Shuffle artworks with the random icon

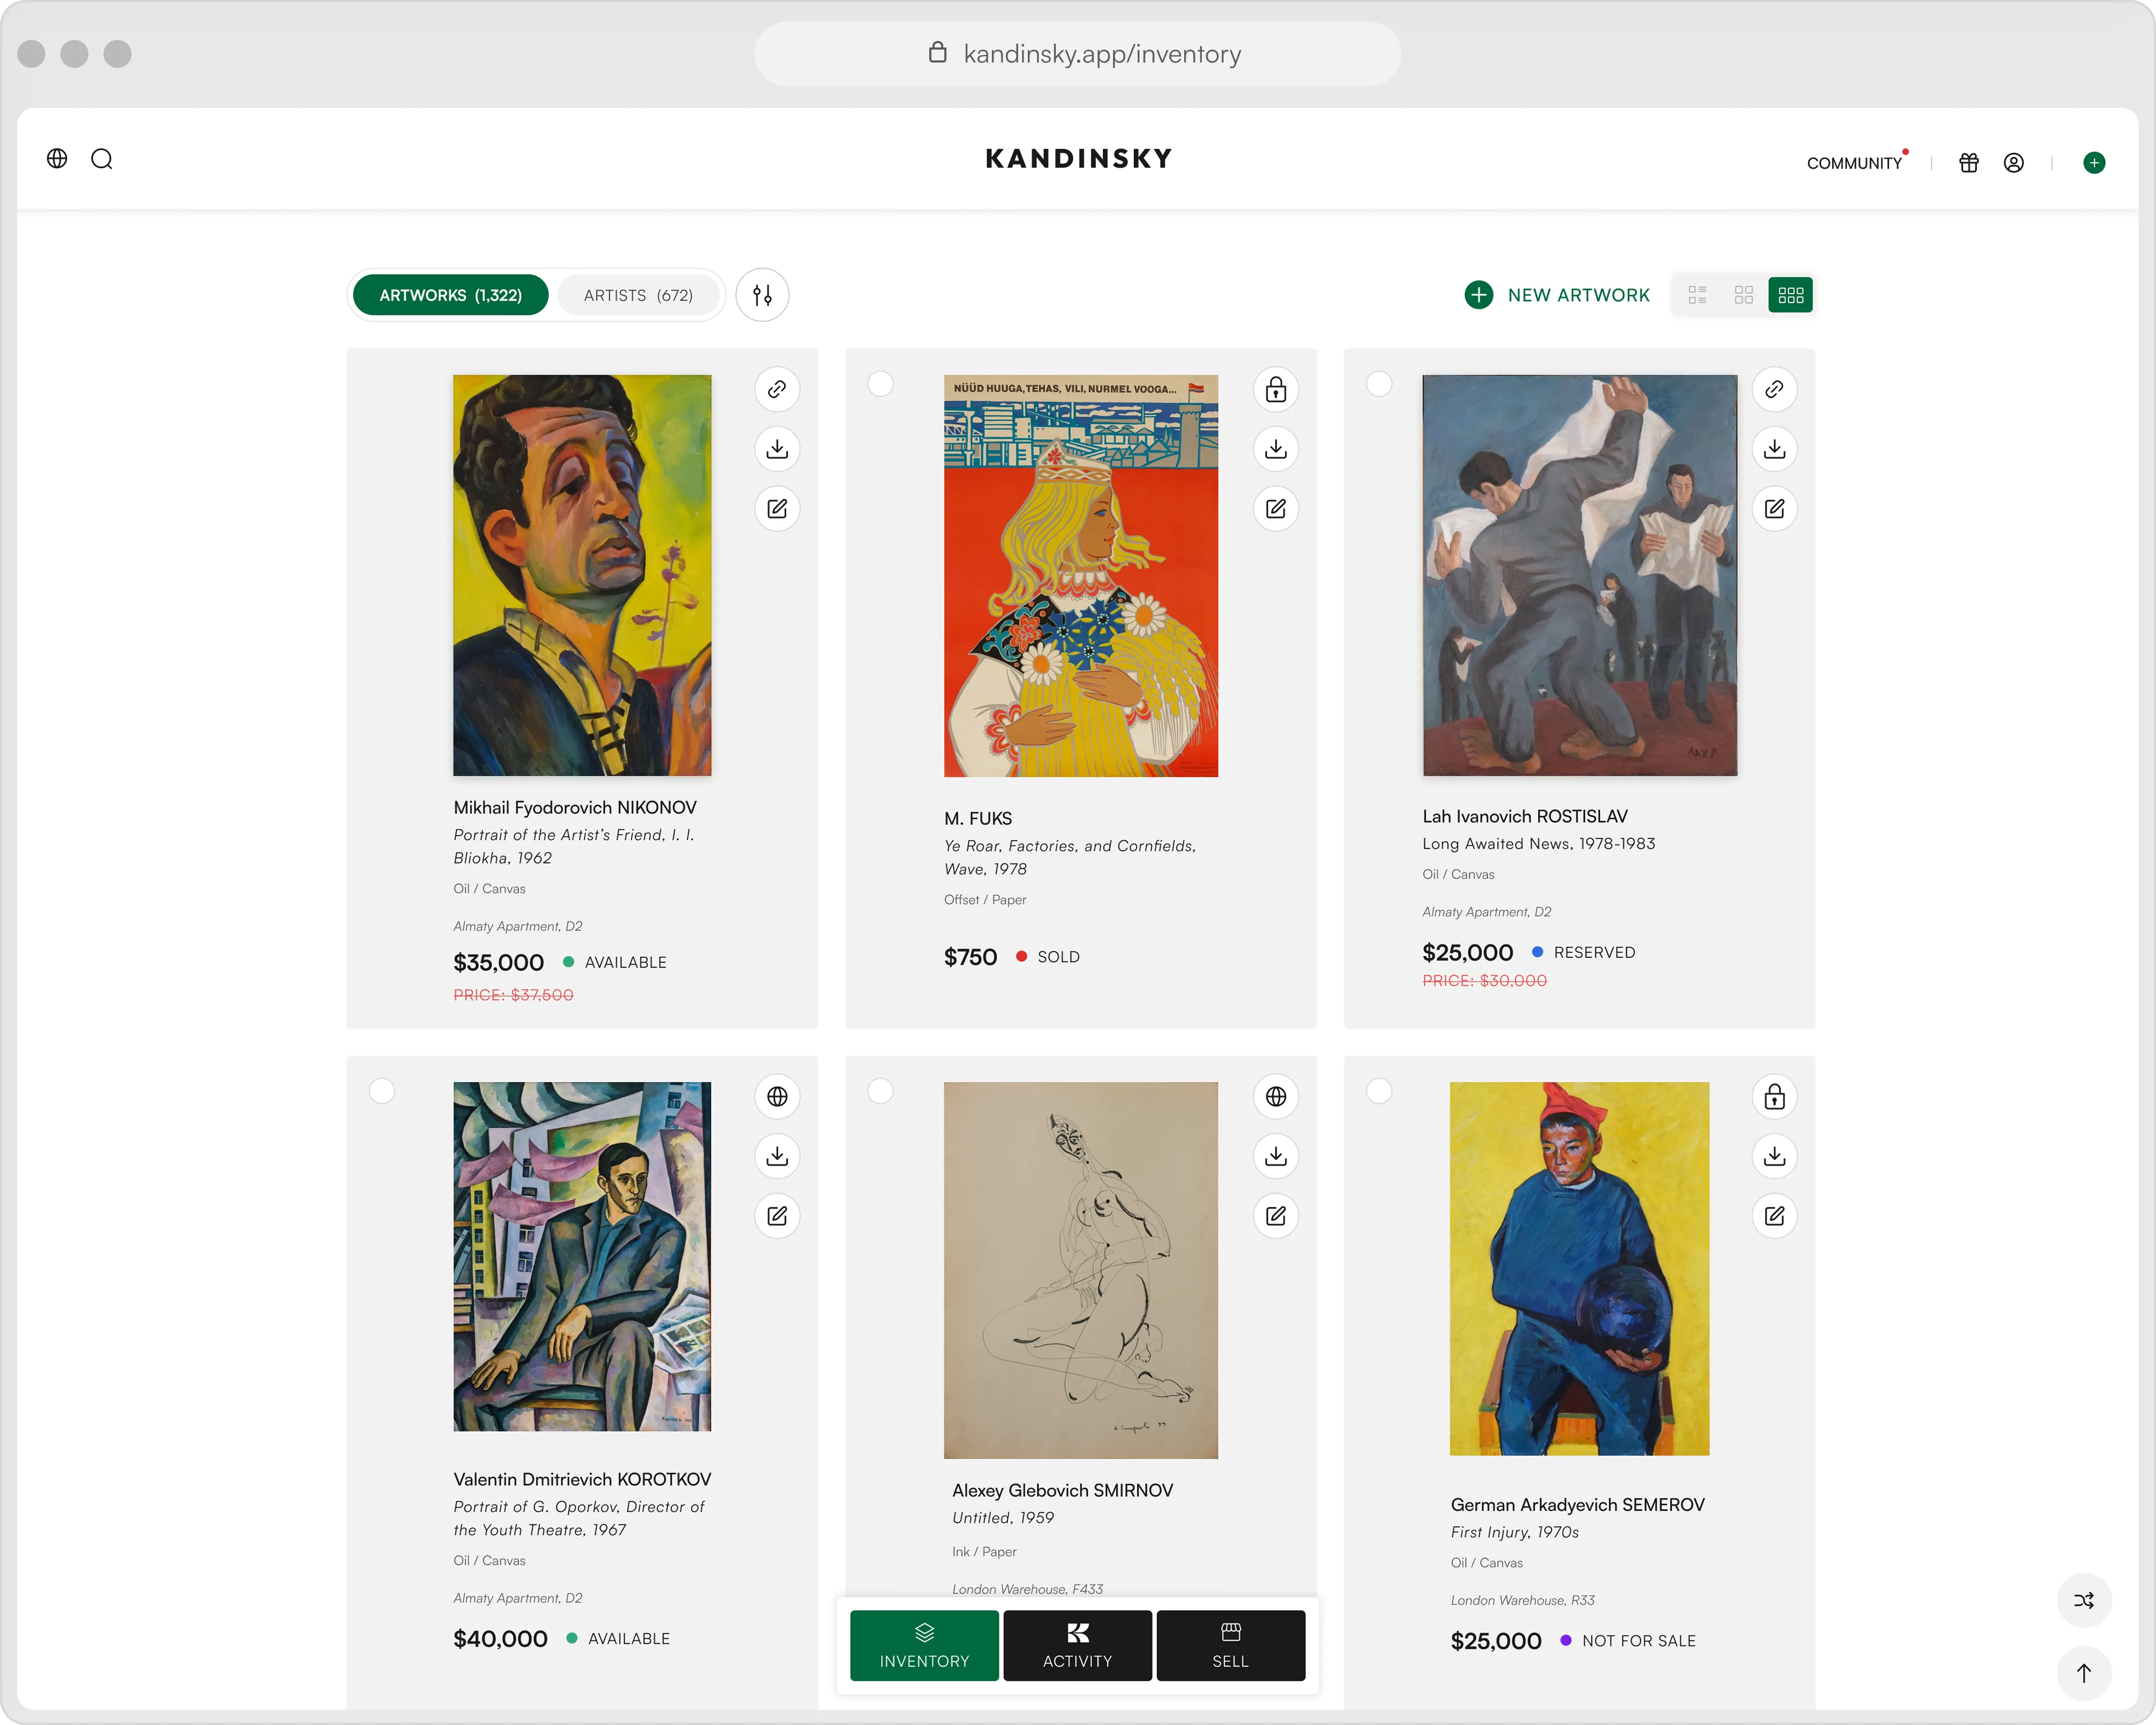[2084, 1601]
